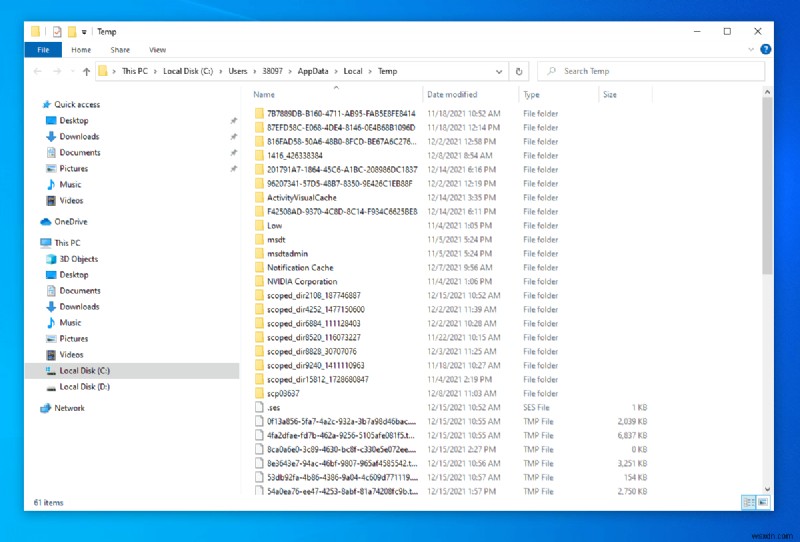Click the 12/15/2021 10:52 AM date of .ses

tap(463, 407)
